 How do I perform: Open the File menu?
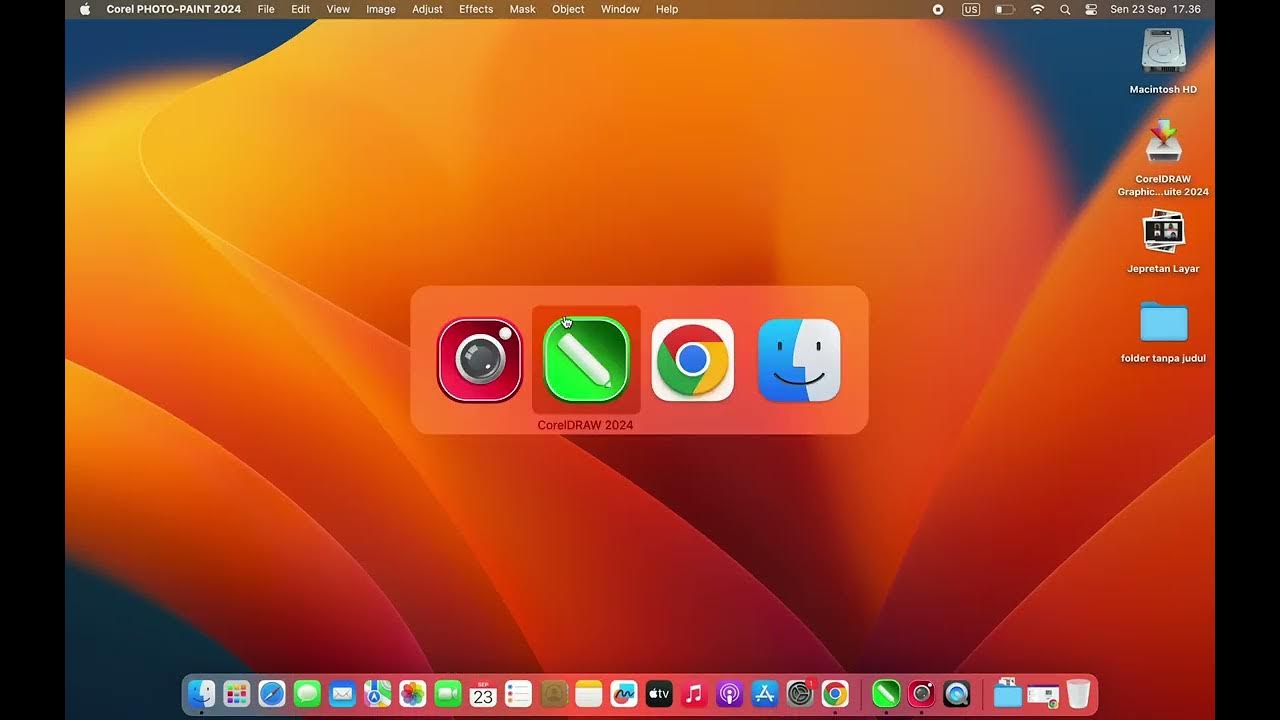pos(266,9)
